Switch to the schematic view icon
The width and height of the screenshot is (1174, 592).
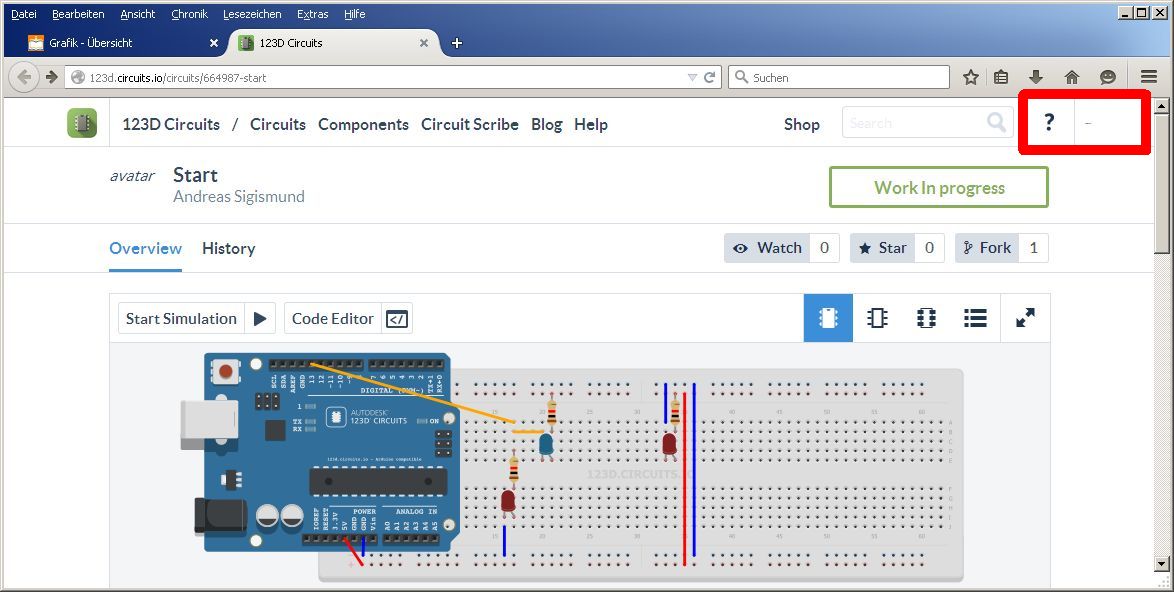877,318
